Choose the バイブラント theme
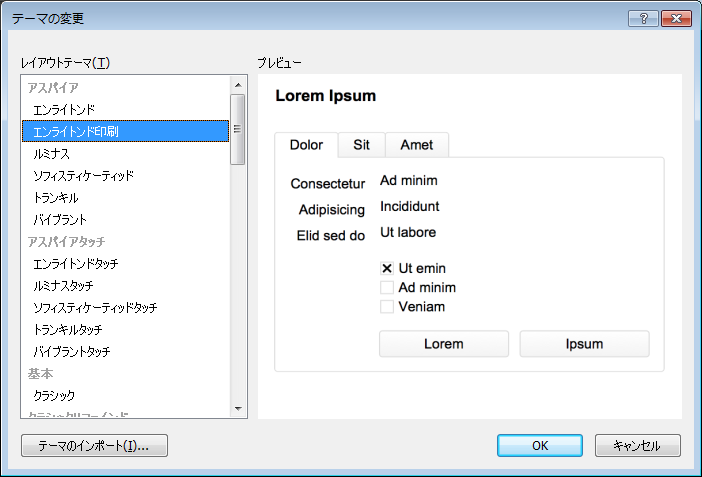The height and width of the screenshot is (477, 702). (125, 219)
